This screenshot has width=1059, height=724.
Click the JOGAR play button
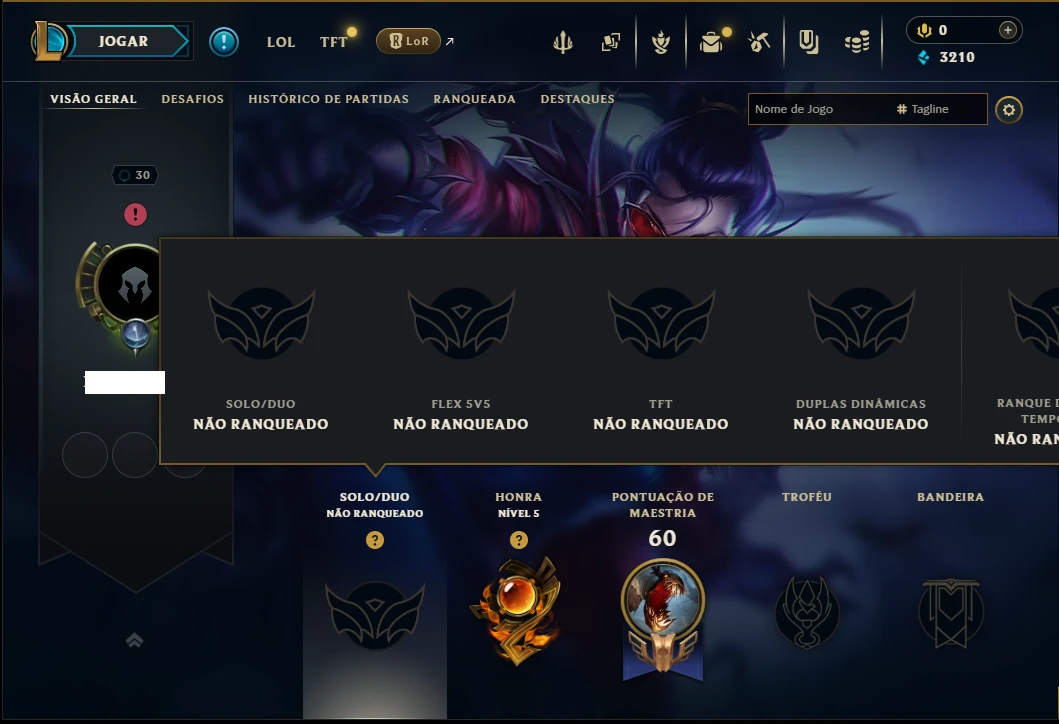click(123, 41)
